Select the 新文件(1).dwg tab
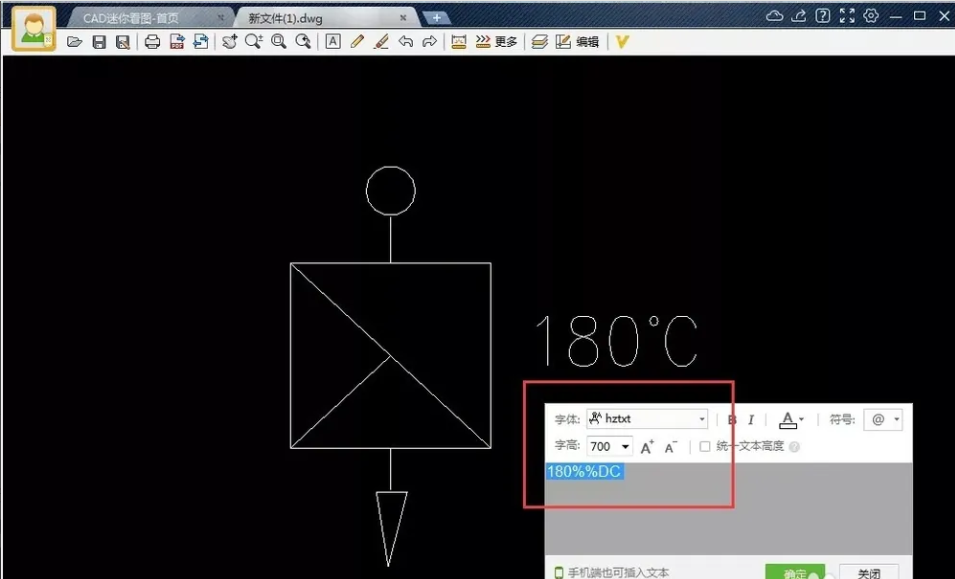955x579 pixels. tap(300, 18)
